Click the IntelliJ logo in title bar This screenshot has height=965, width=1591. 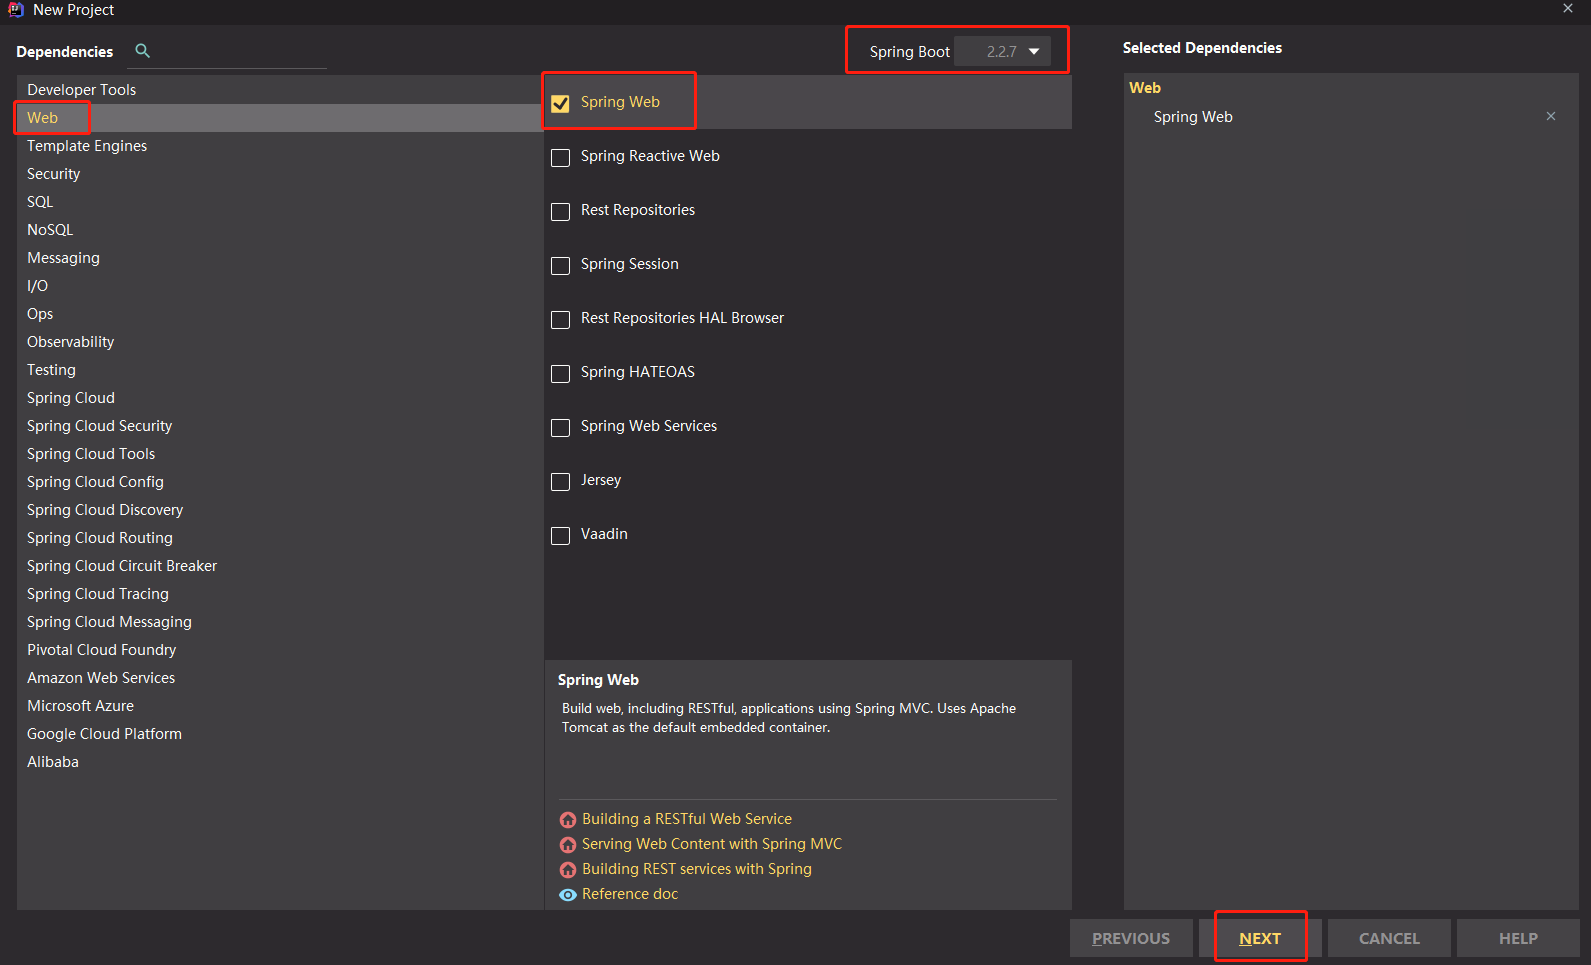[x=15, y=9]
